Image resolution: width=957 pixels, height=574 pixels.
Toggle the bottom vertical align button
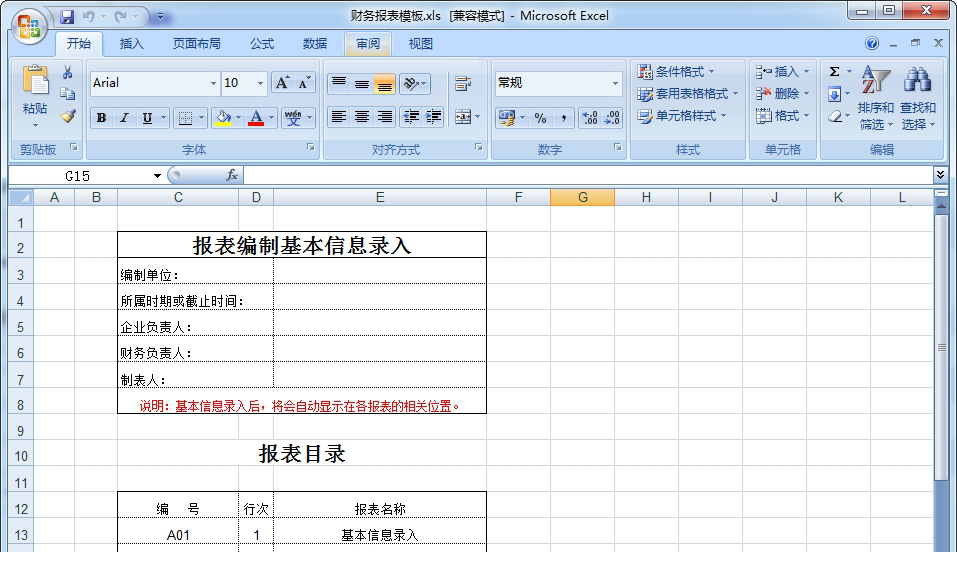384,84
